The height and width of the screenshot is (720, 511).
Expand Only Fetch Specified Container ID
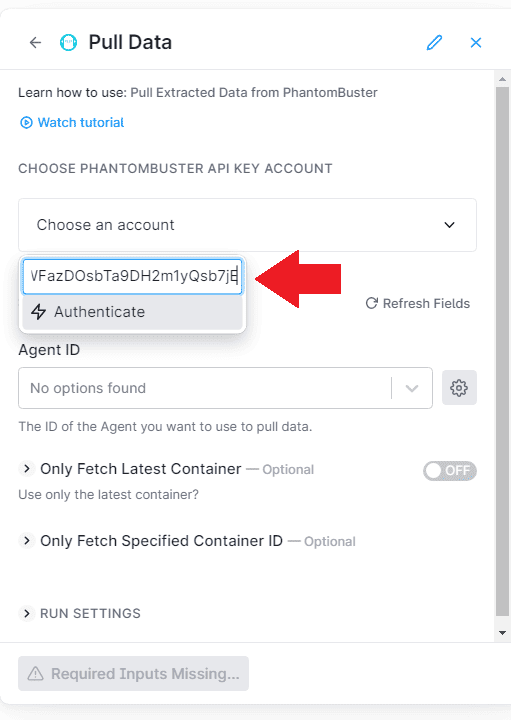coord(27,540)
